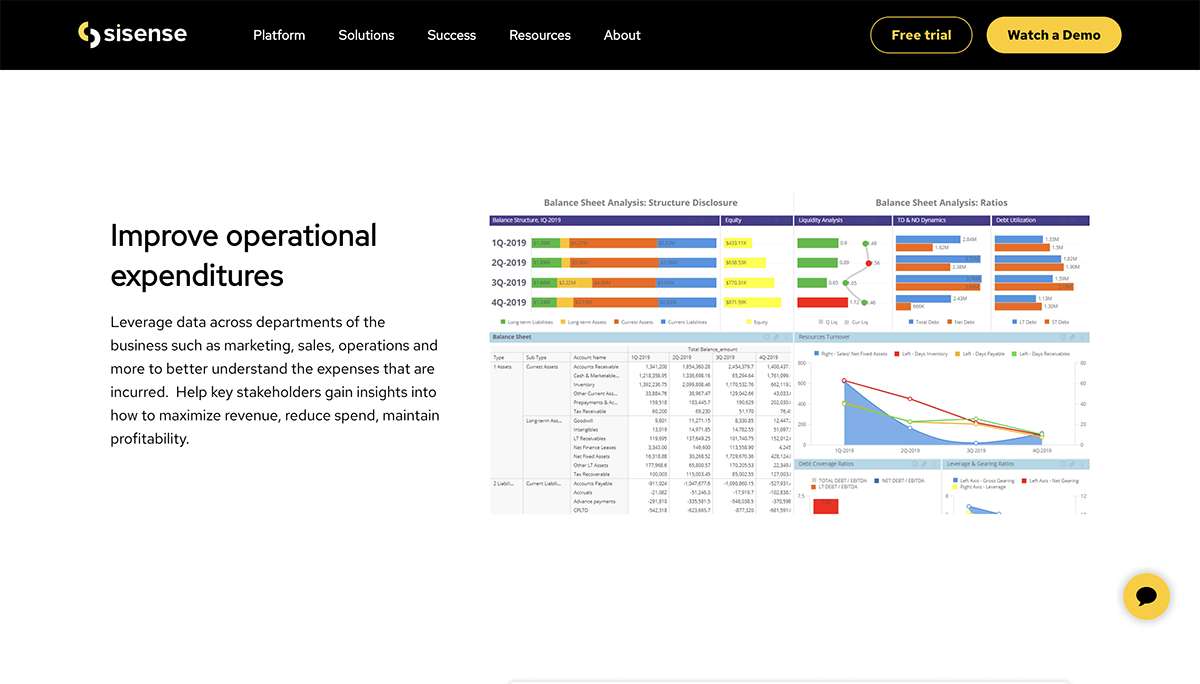
Task: Click the info icon on Debt Coverage Ratios widget
Action: (914, 464)
